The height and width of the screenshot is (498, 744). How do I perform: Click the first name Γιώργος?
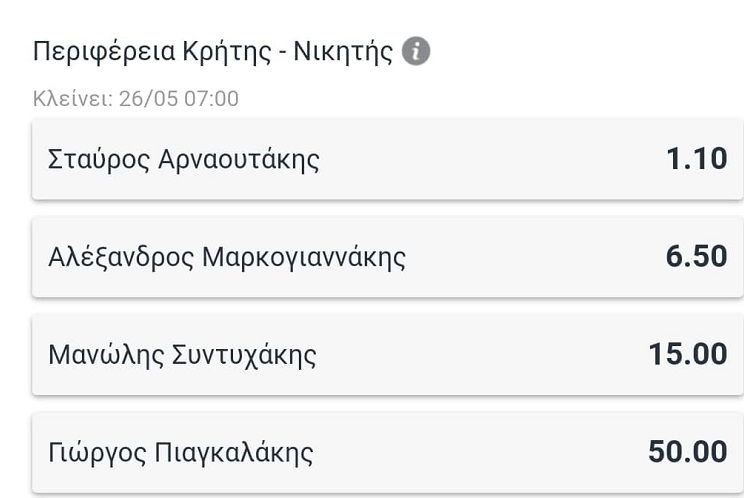(97, 453)
